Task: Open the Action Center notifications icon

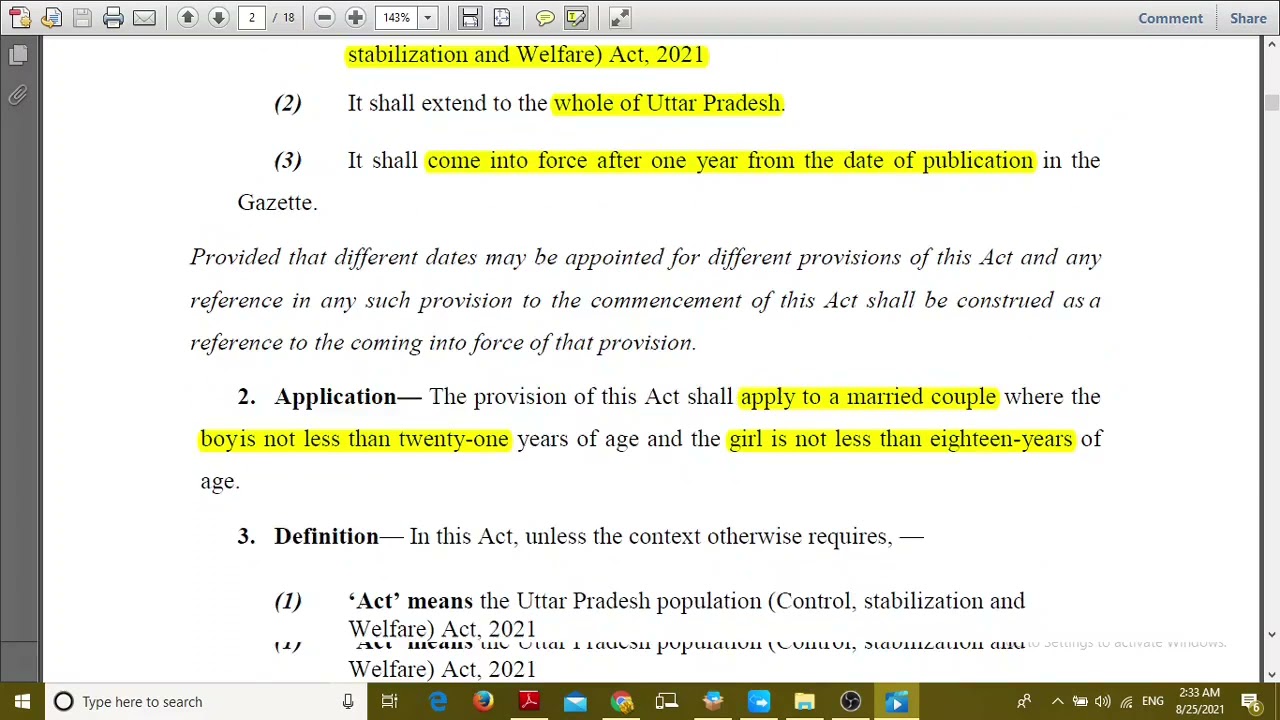Action: tap(1250, 701)
